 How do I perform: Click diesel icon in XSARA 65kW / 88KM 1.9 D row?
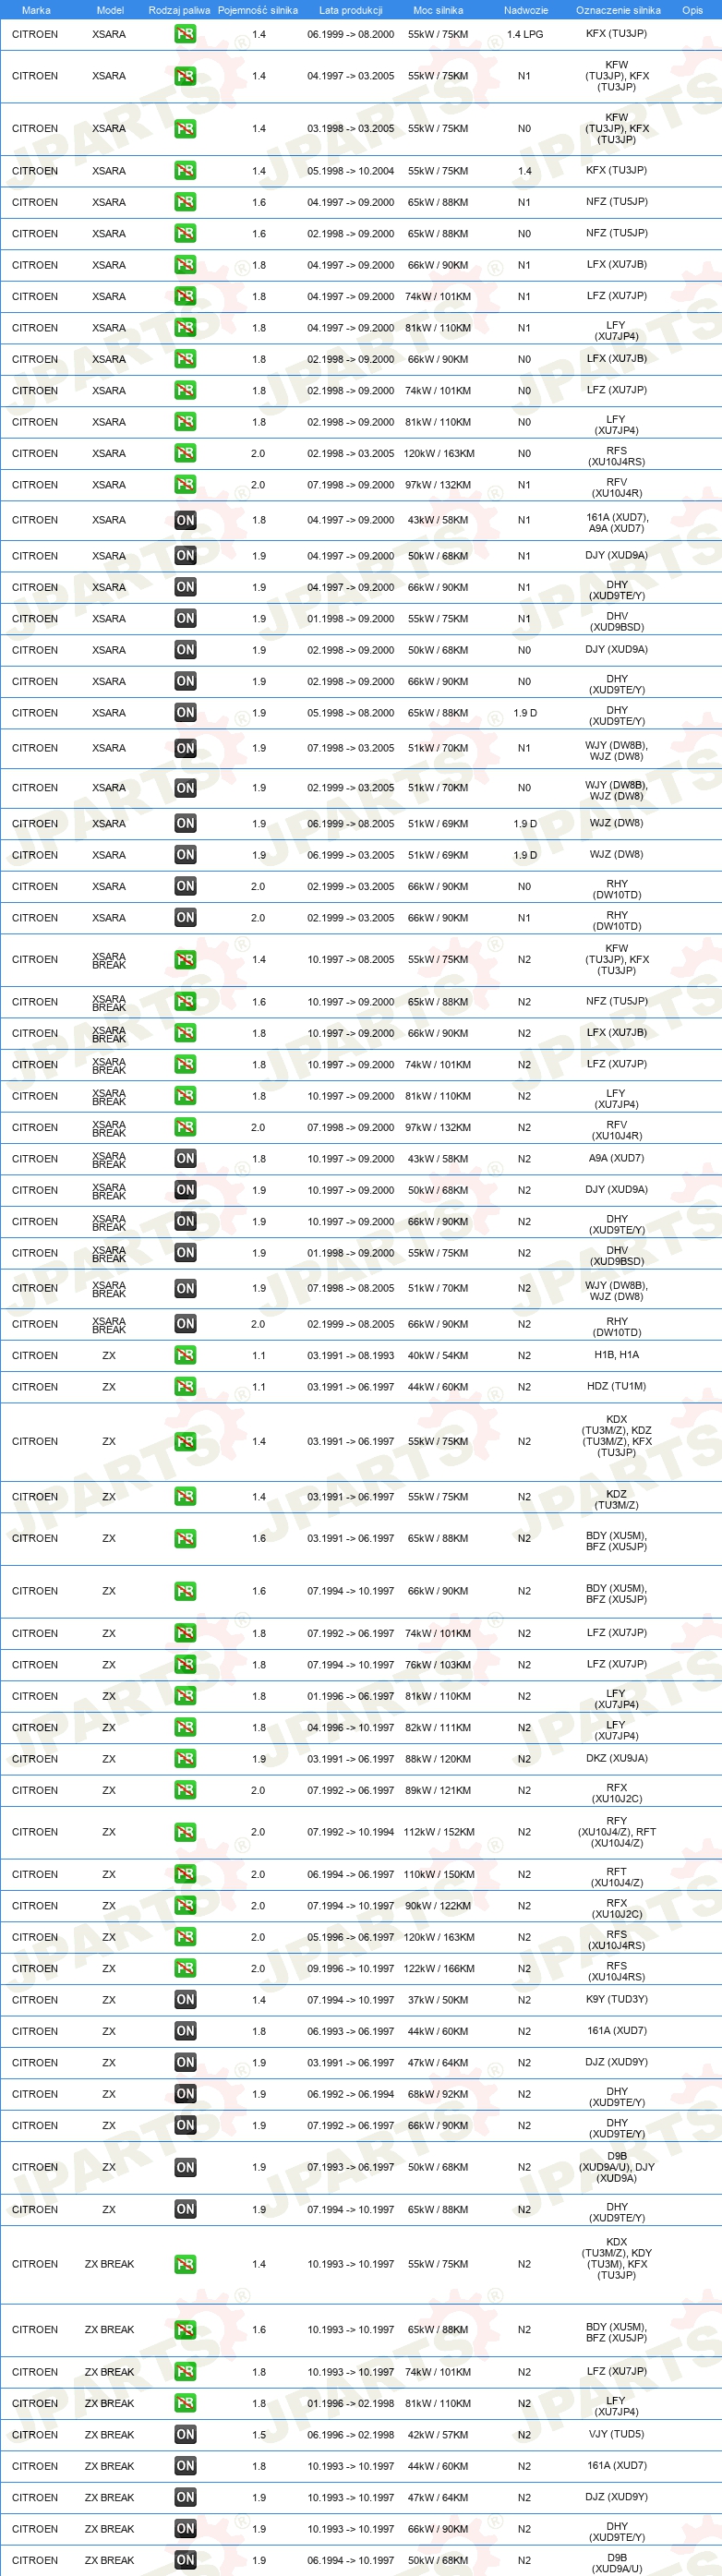(185, 713)
